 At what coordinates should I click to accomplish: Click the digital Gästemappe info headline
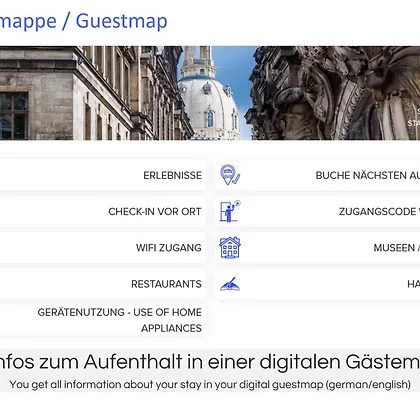(210, 362)
